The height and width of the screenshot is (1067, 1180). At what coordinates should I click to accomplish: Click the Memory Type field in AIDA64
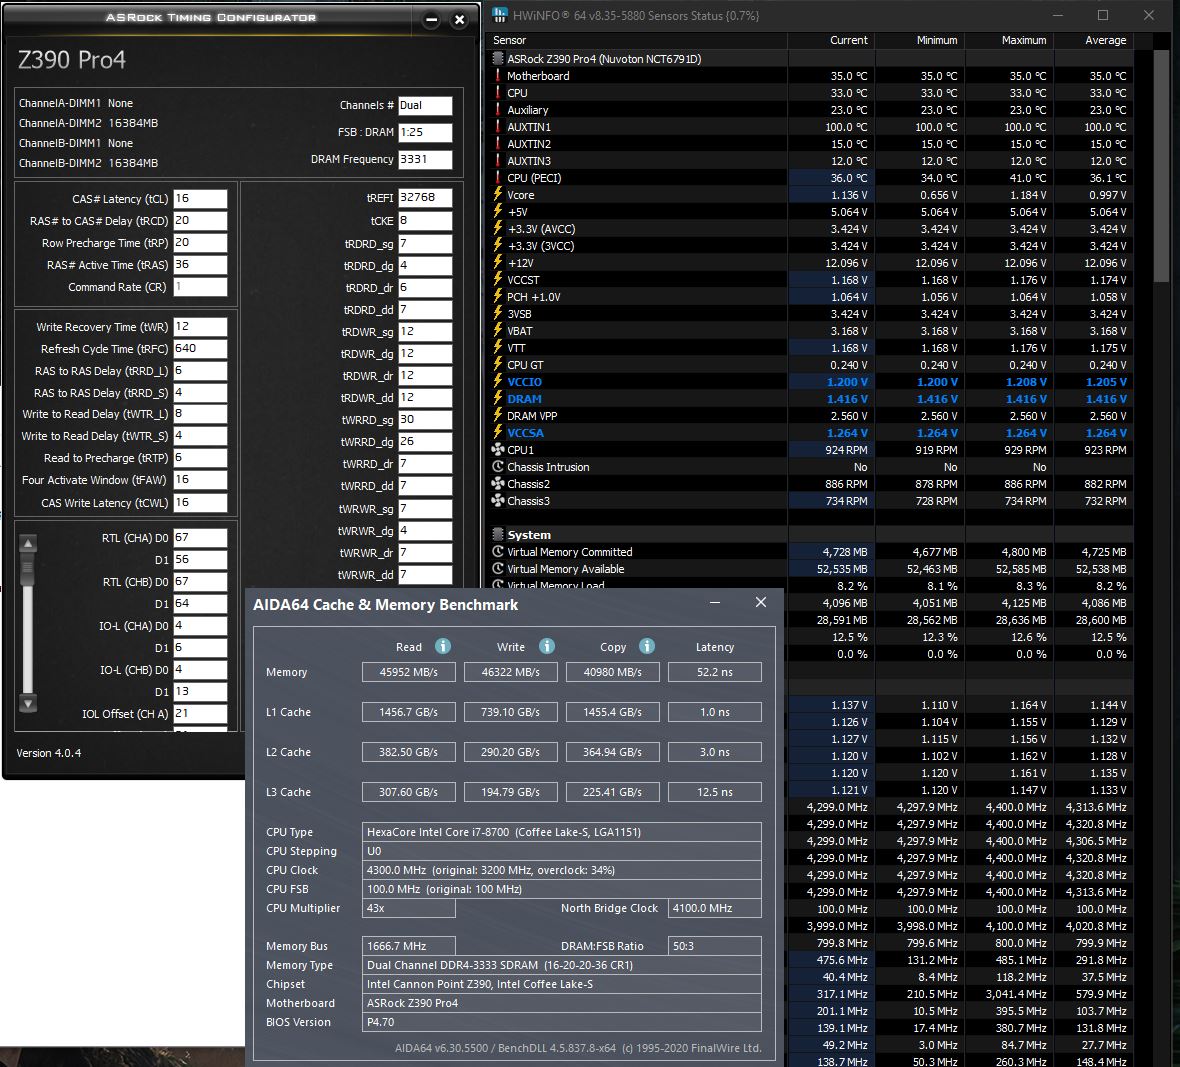coord(561,965)
